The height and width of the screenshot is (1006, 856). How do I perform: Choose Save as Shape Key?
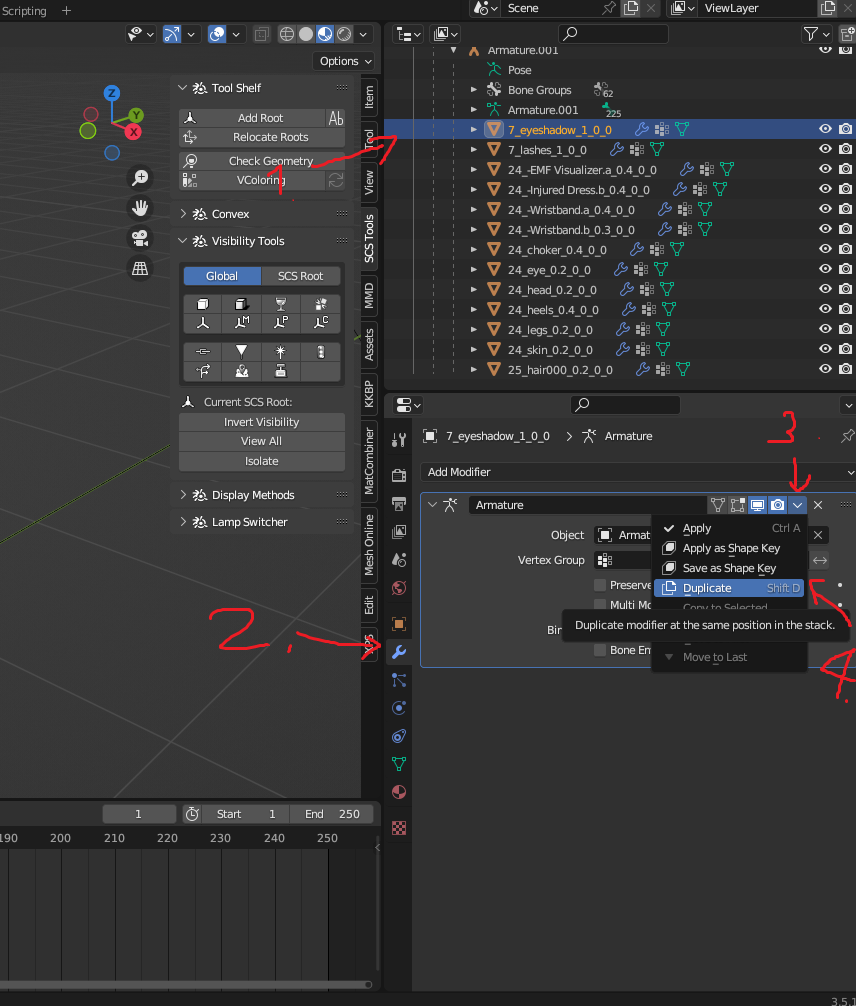[x=729, y=568]
